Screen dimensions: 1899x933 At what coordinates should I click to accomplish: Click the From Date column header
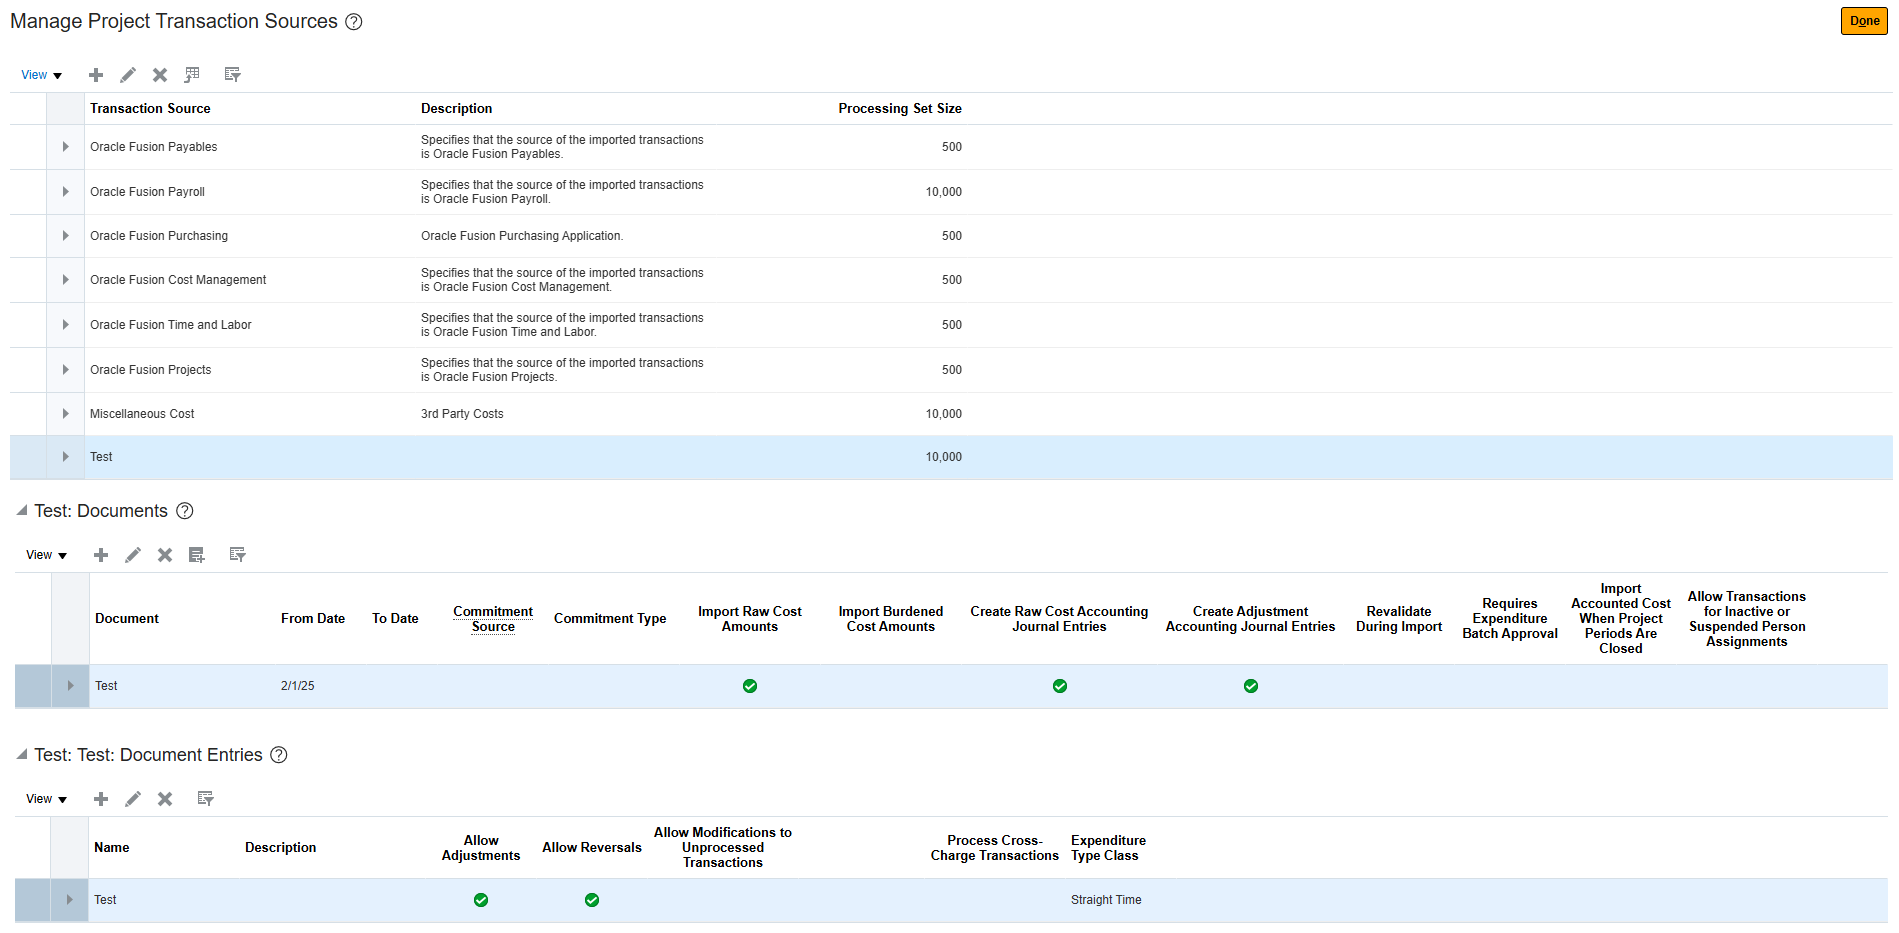coord(313,619)
